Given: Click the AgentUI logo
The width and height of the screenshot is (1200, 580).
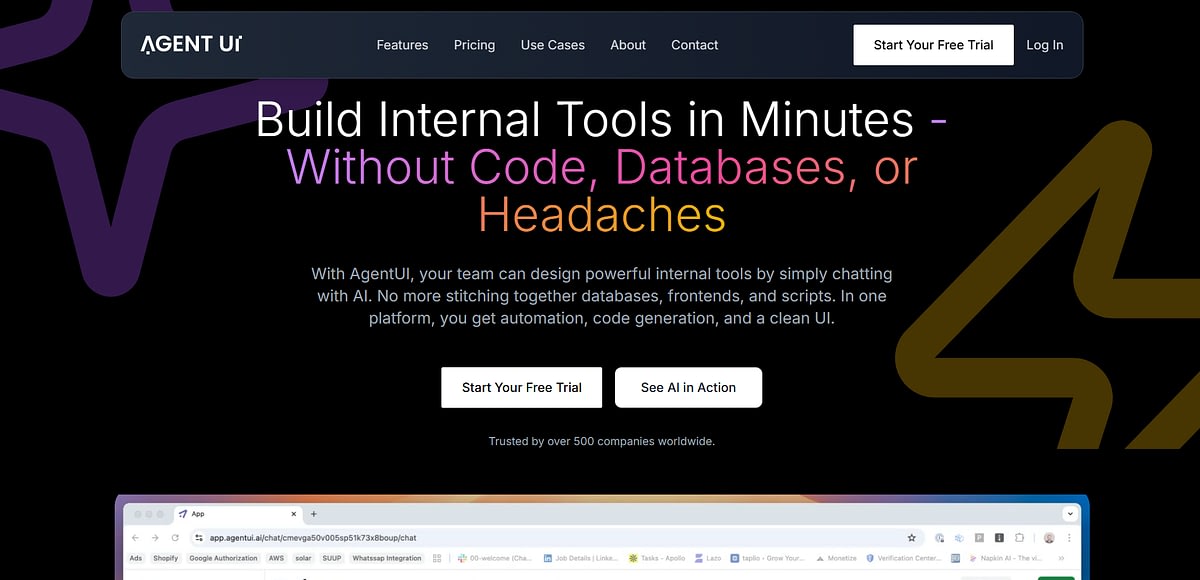Looking at the screenshot, I should 191,44.
